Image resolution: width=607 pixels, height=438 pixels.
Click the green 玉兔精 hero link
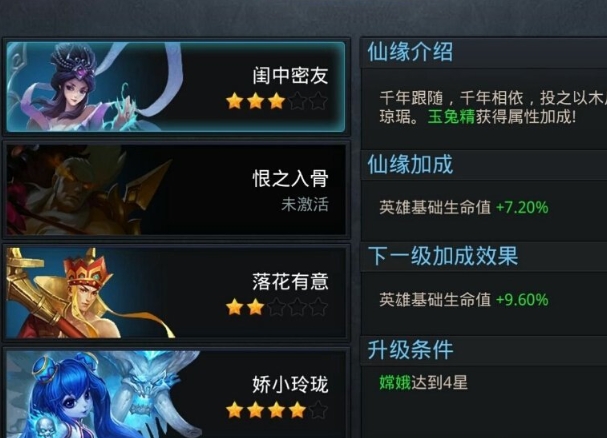pos(451,117)
